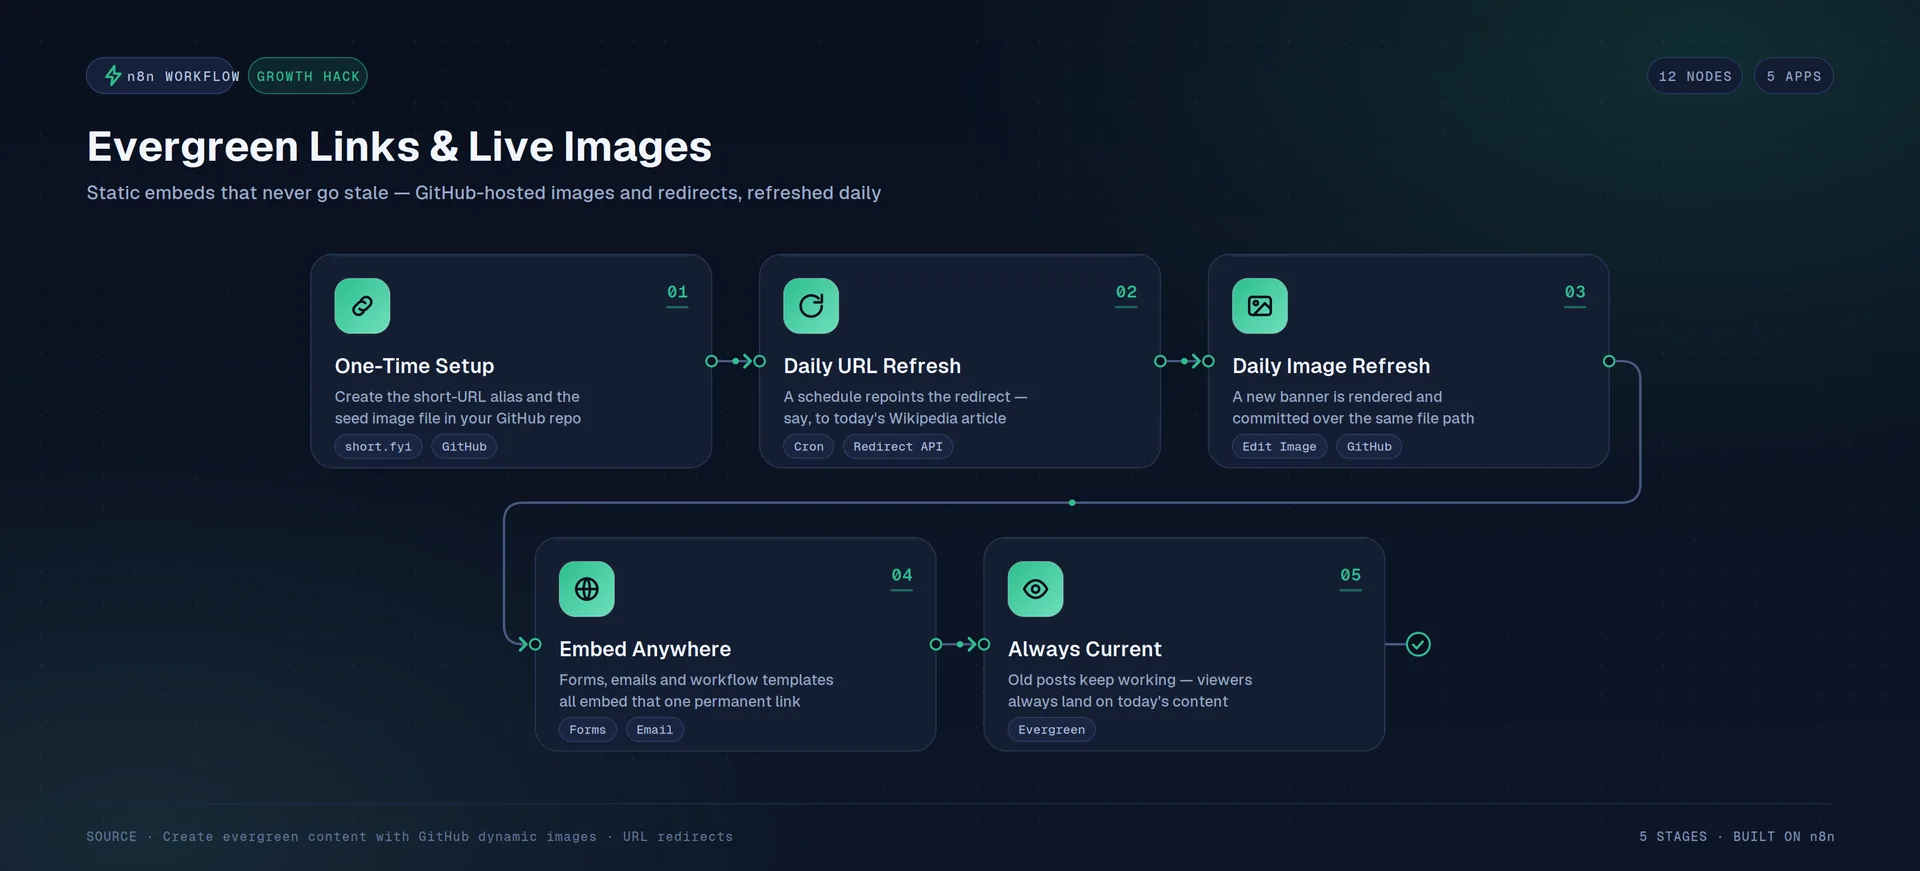Click the Cron tag

[x=809, y=447]
